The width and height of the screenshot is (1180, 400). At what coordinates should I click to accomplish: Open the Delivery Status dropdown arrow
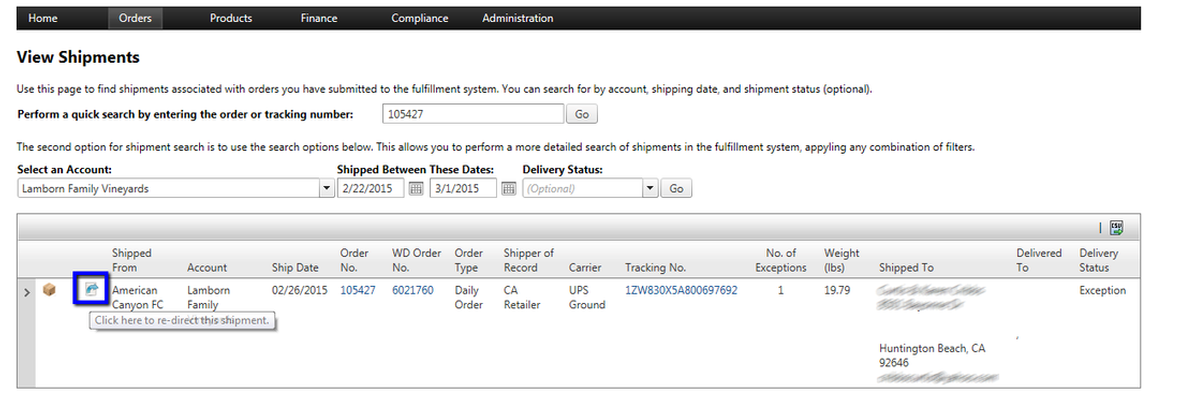650,189
